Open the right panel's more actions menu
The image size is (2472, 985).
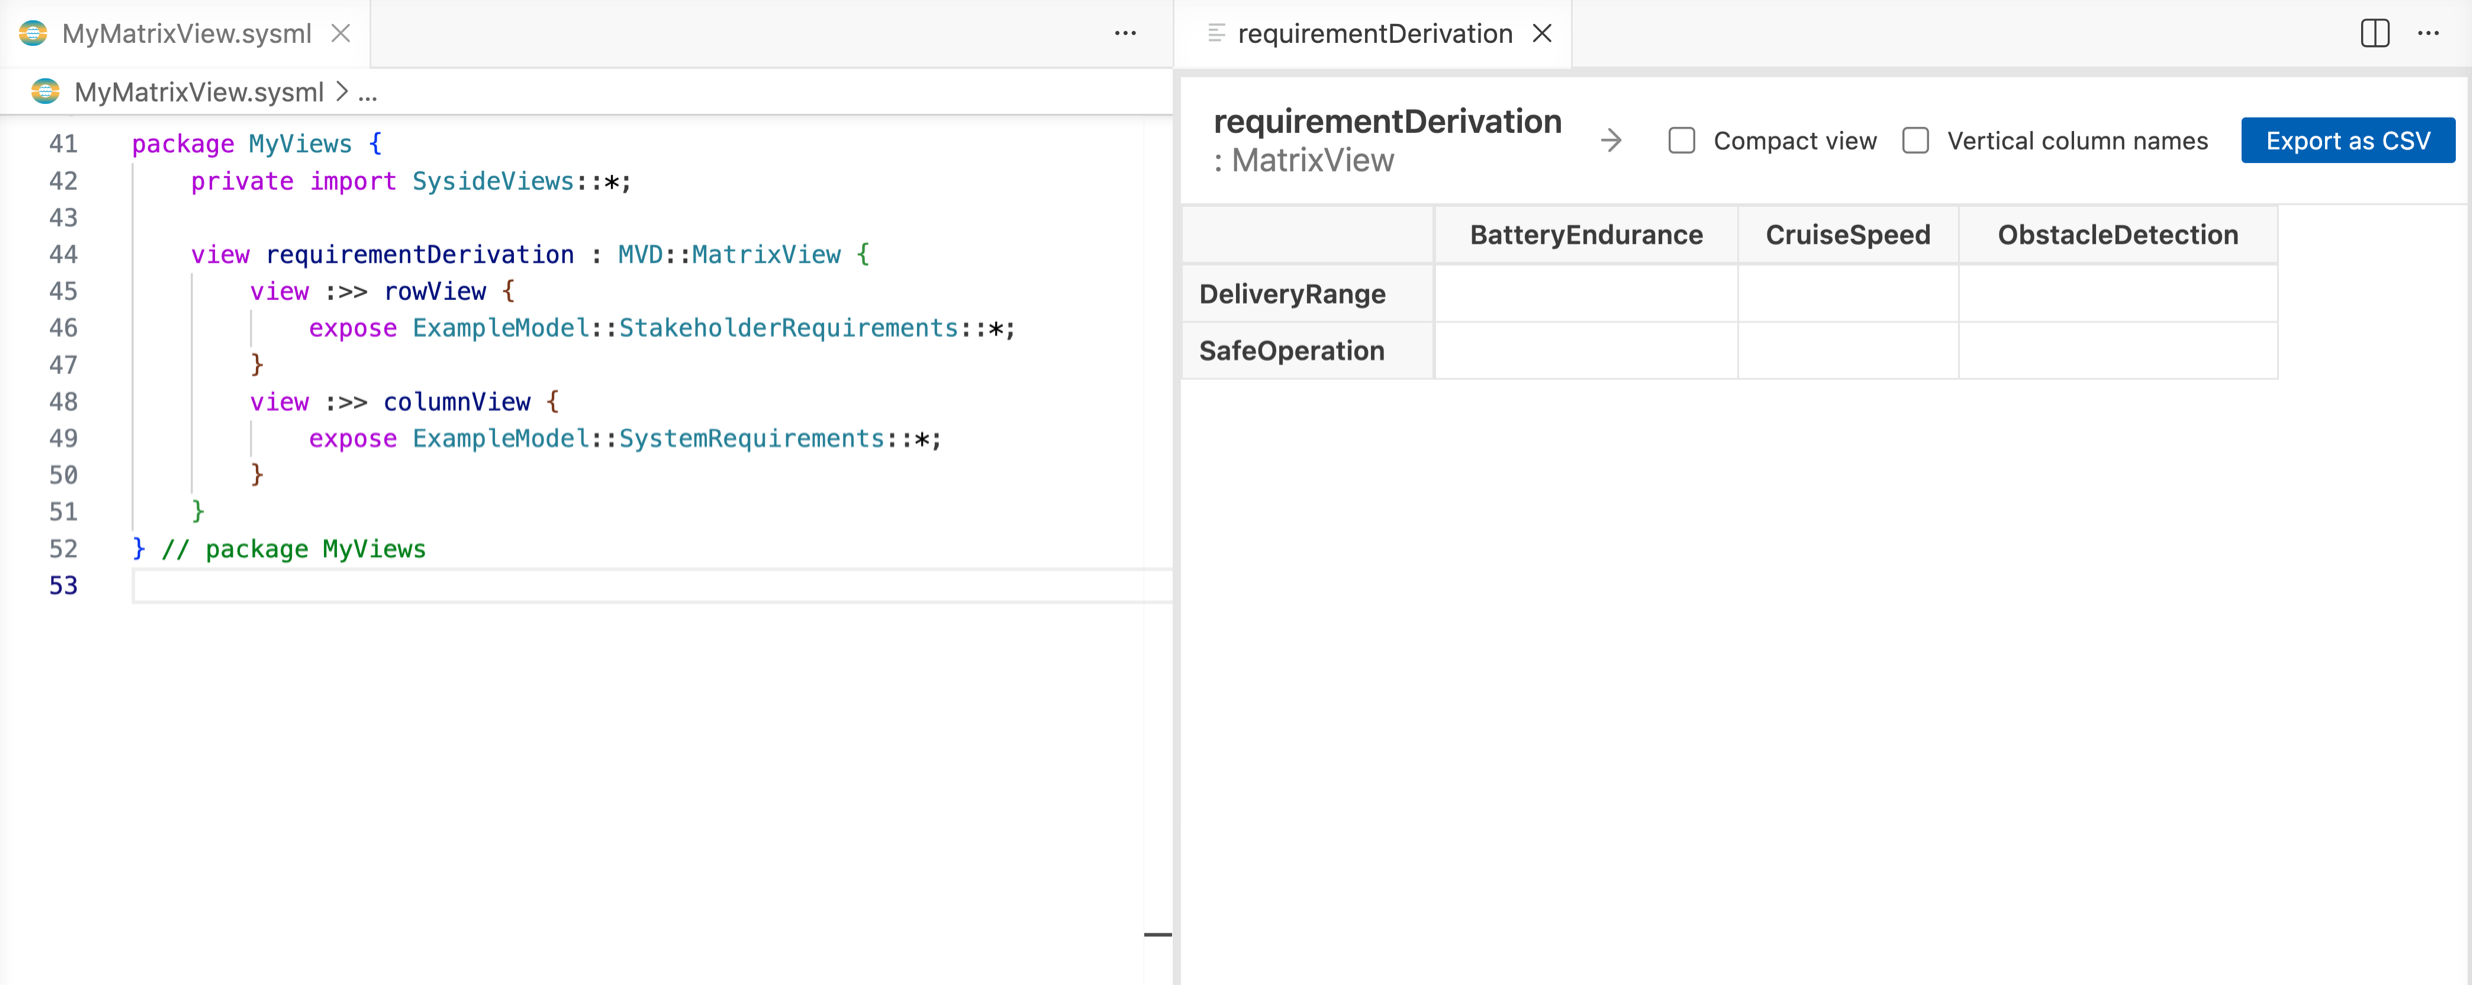point(2429,33)
